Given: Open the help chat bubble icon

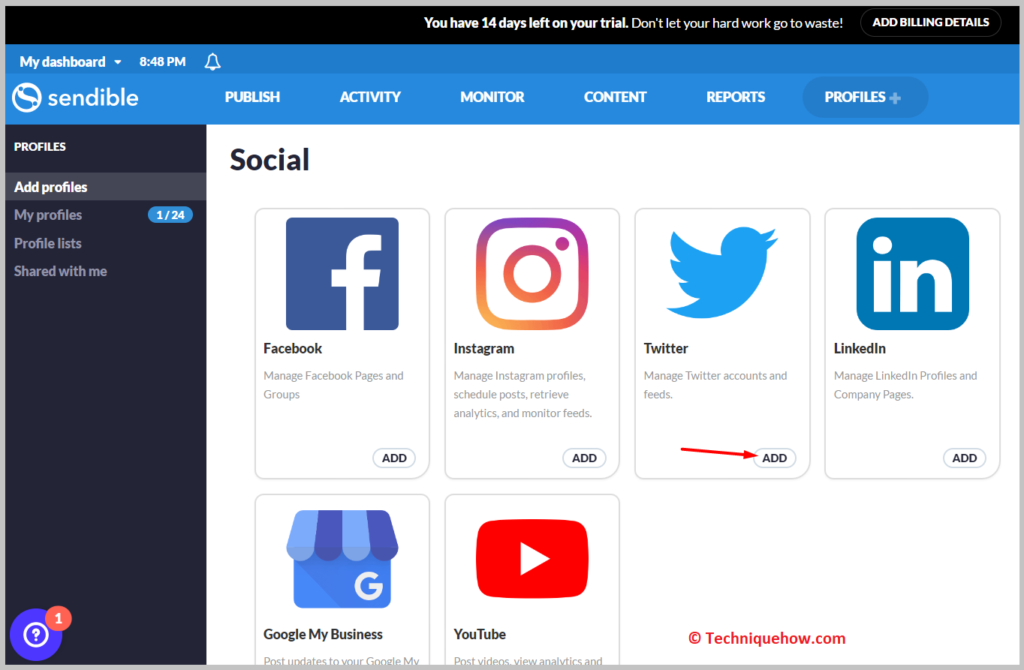Looking at the screenshot, I should tap(36, 634).
